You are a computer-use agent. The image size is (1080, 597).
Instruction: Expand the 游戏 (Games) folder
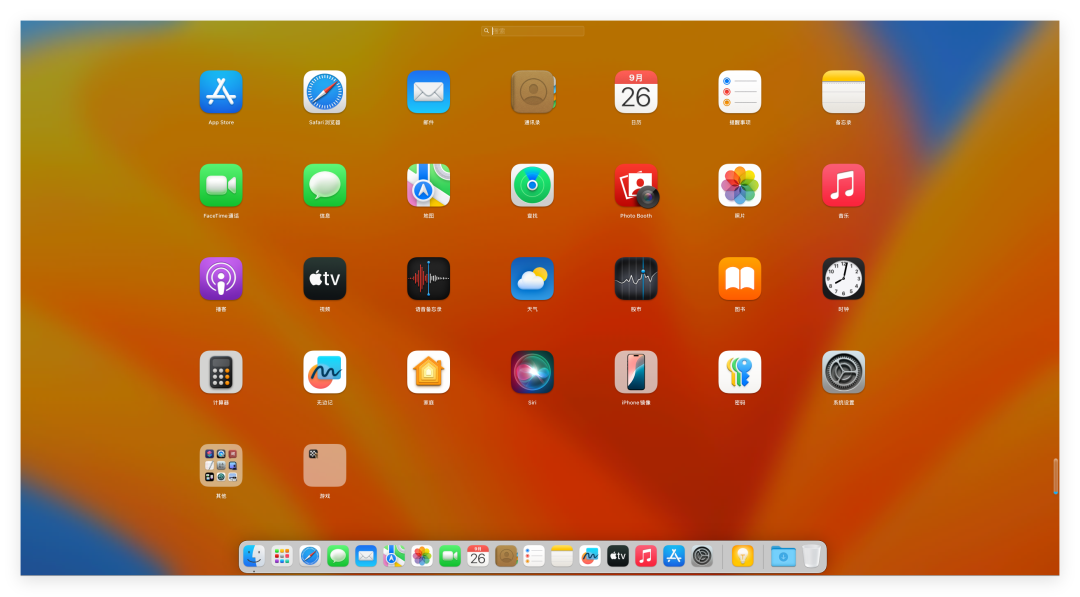324,465
